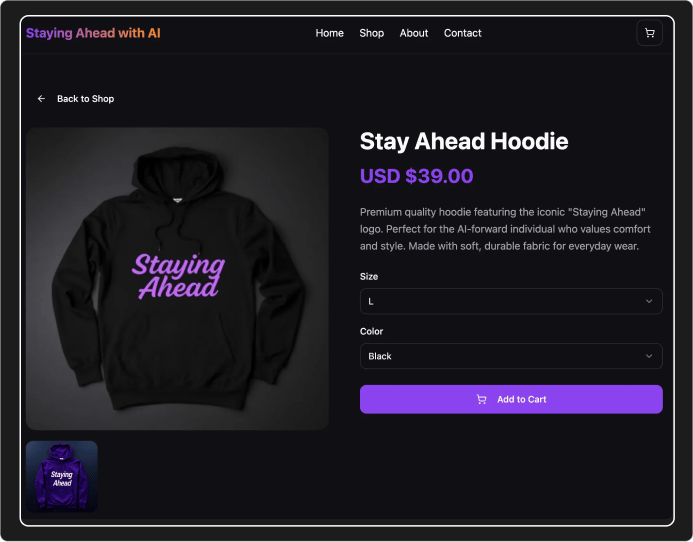
Task: Go to Home in navigation bar
Action: click(329, 33)
